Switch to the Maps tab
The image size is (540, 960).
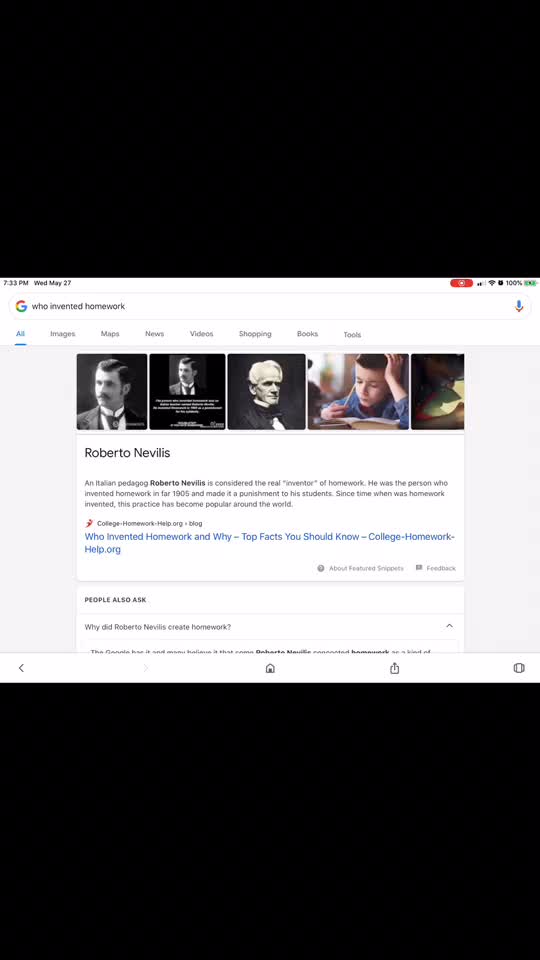click(x=110, y=334)
